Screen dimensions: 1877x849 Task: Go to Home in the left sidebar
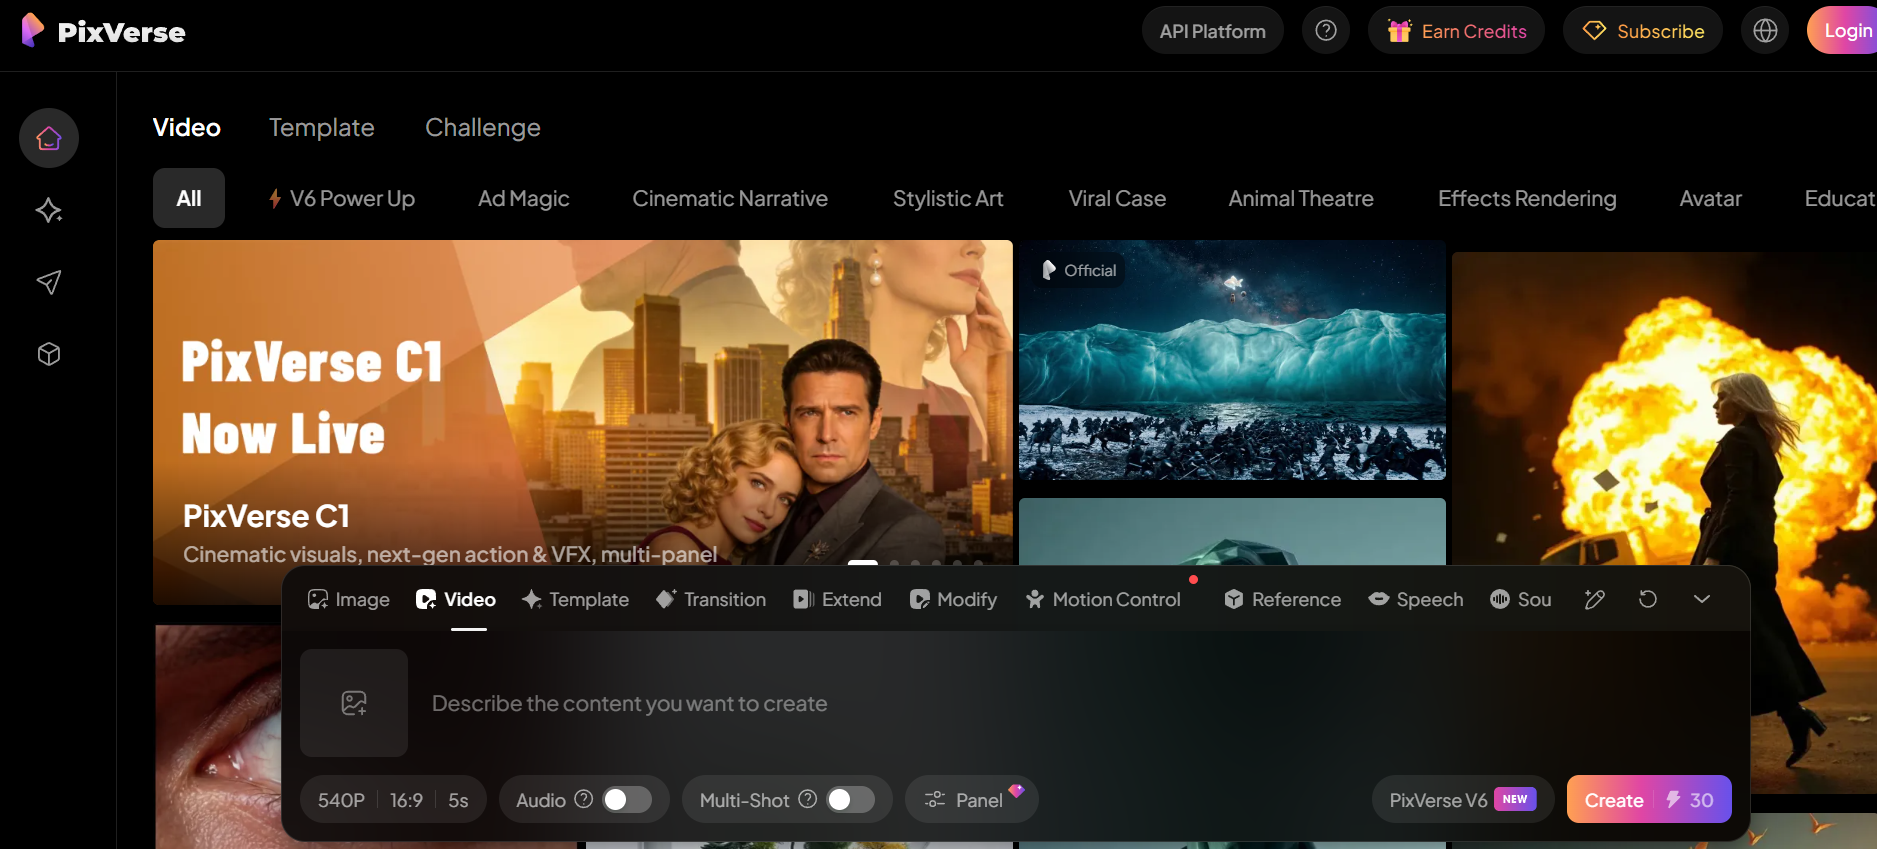click(49, 138)
